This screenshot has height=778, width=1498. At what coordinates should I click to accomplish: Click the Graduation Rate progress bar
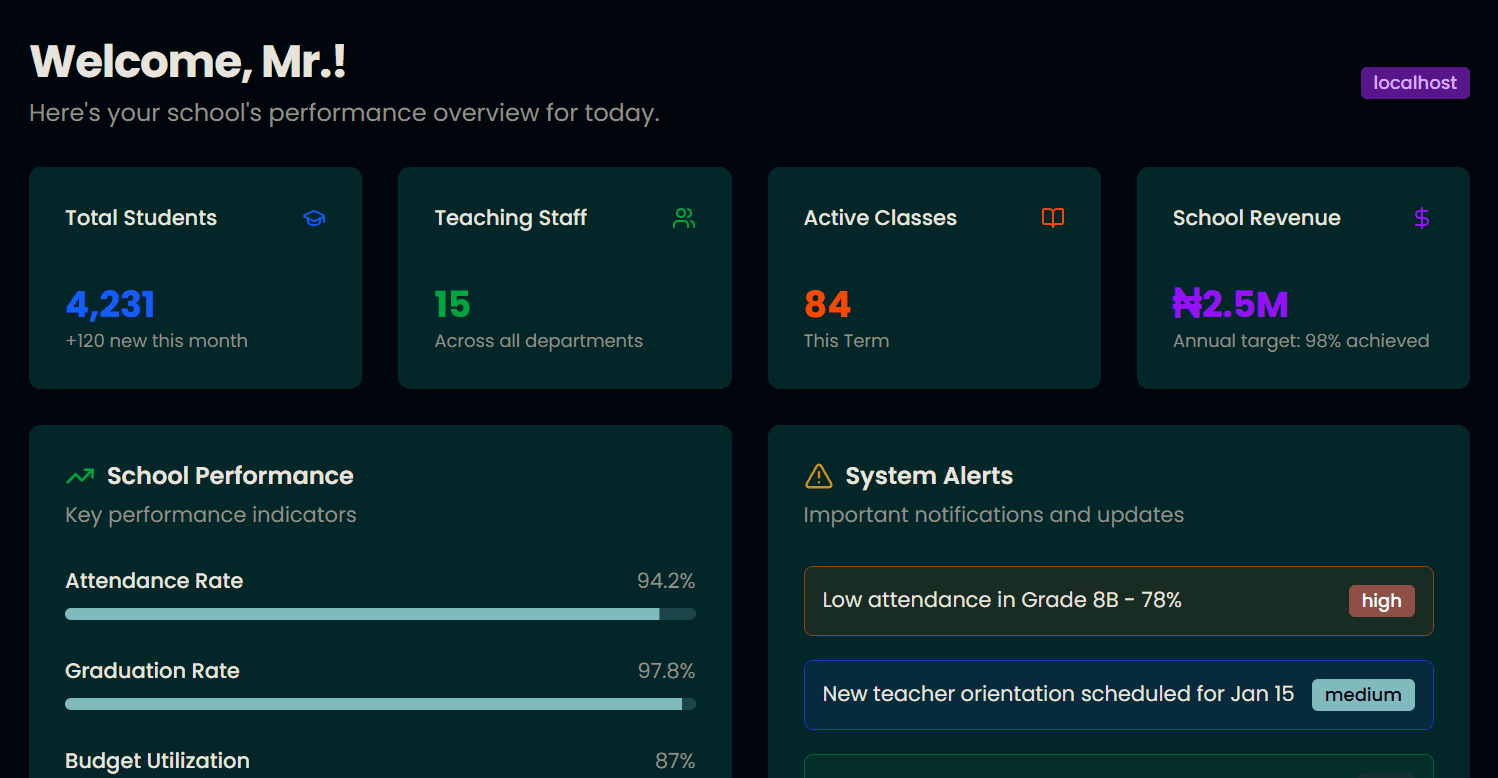(380, 704)
